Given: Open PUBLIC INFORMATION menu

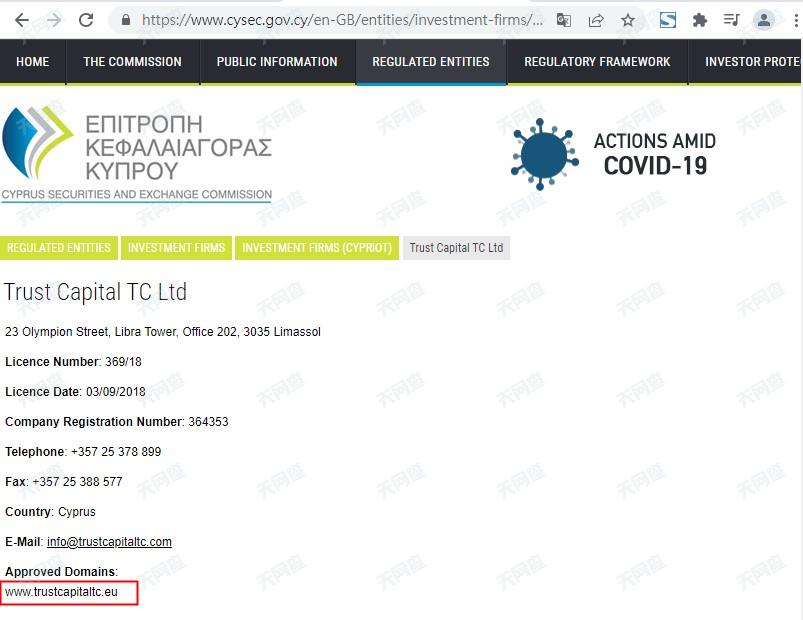Looking at the screenshot, I should (x=277, y=62).
